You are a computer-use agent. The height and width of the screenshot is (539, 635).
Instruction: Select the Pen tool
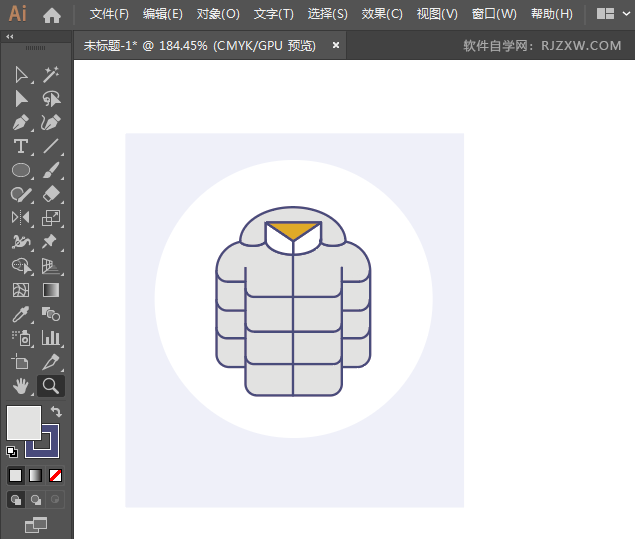click(21, 123)
